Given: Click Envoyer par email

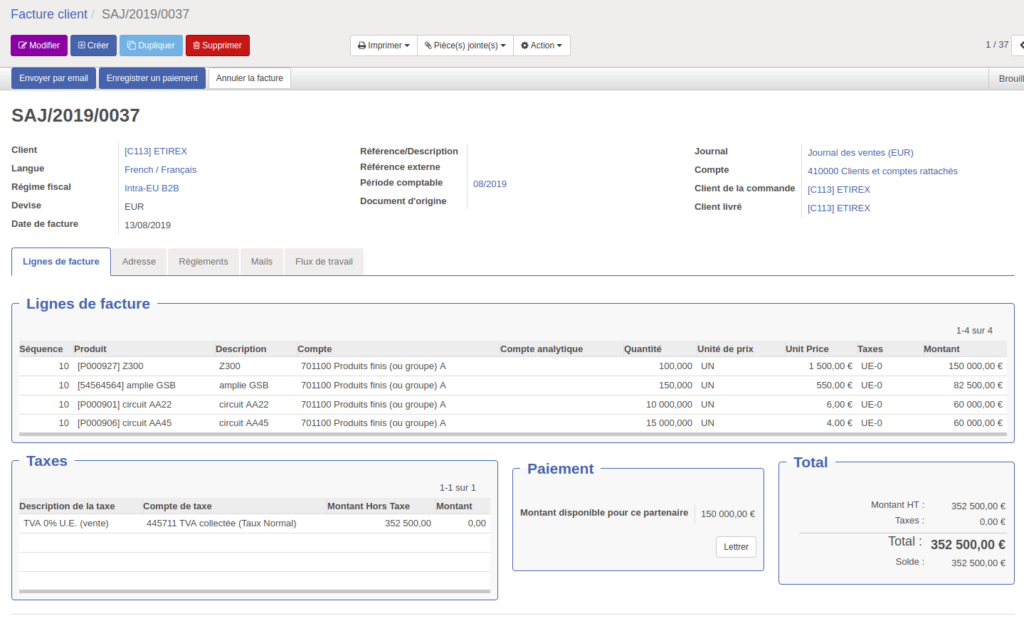Looking at the screenshot, I should click(54, 78).
